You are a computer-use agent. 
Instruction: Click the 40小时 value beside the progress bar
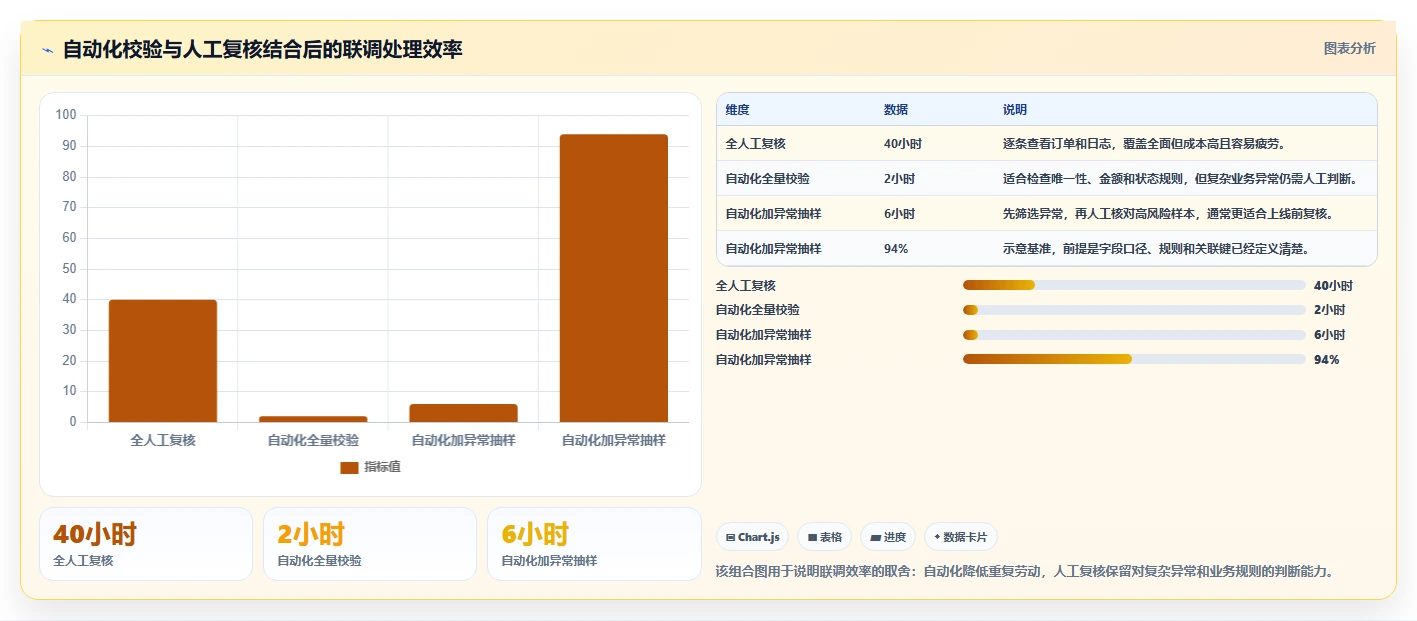click(1333, 285)
